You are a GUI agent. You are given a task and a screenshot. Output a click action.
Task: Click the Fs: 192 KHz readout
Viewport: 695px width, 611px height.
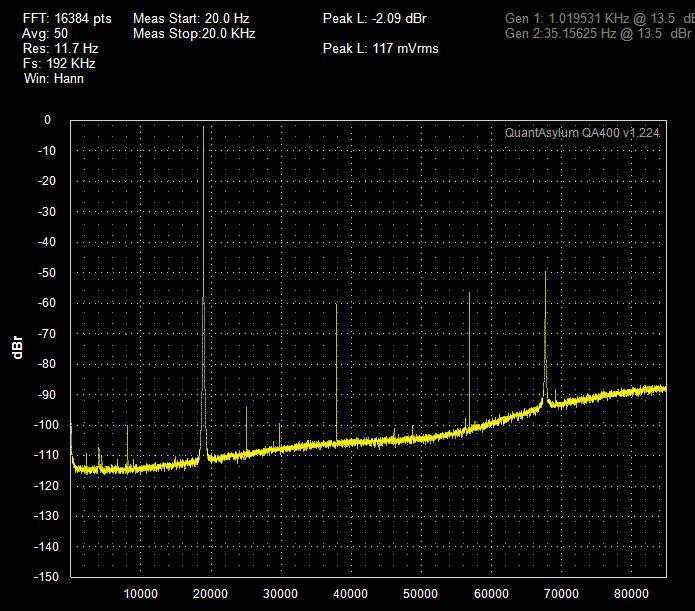pos(59,63)
